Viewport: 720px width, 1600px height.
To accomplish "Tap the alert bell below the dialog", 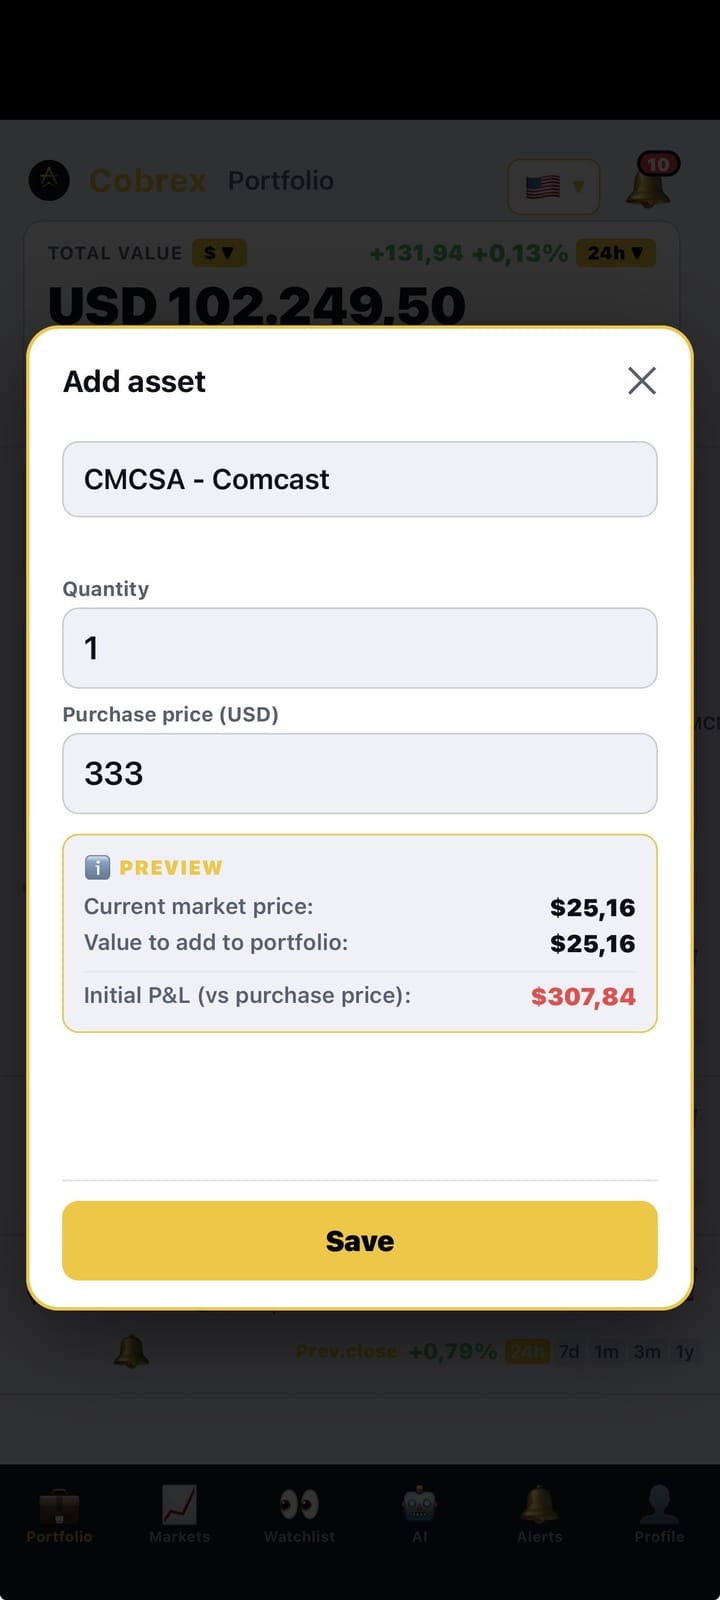I will 131,1351.
